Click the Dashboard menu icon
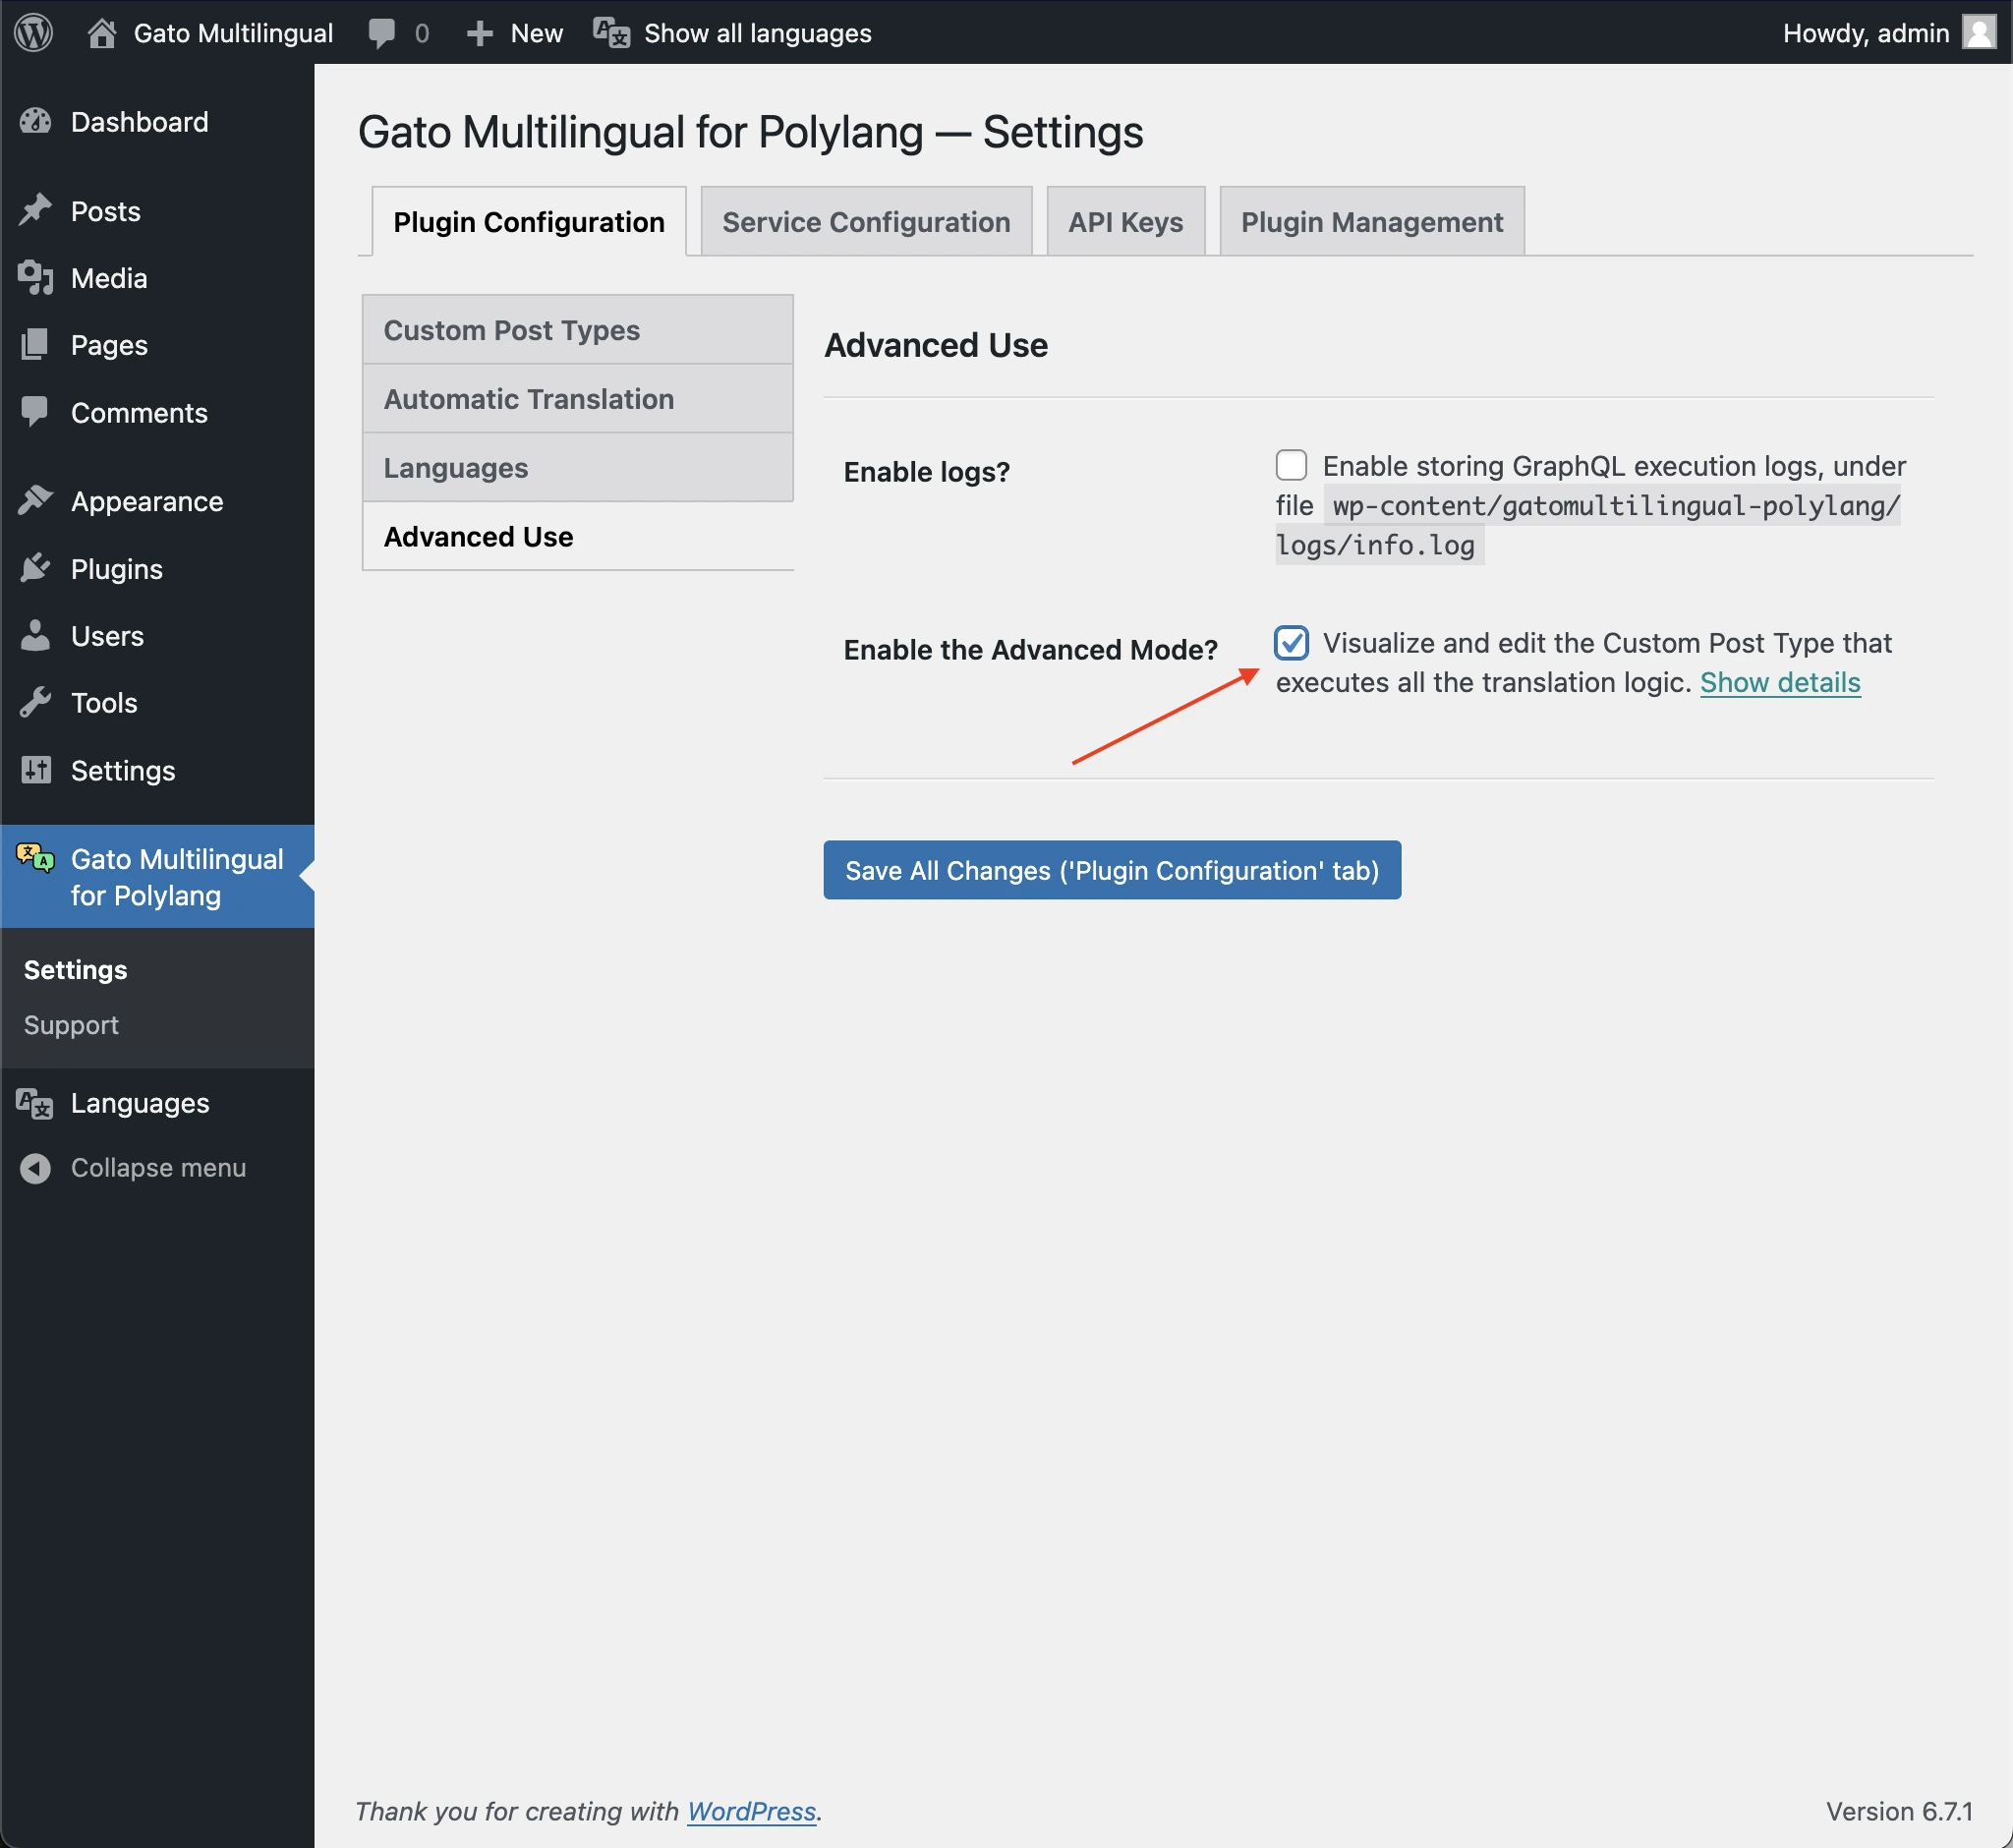 pyautogui.click(x=38, y=121)
